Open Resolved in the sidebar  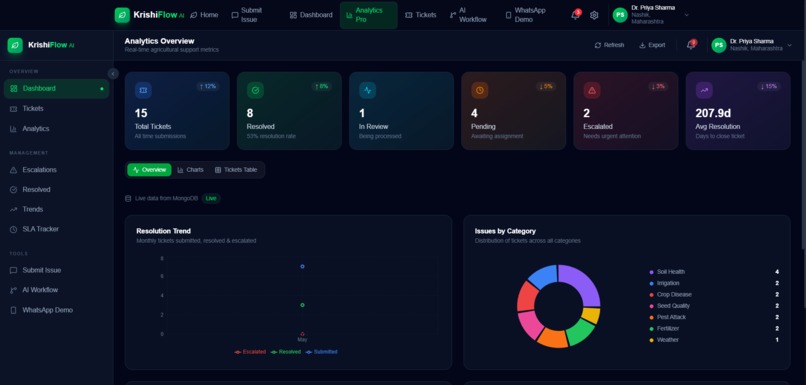(x=57, y=189)
